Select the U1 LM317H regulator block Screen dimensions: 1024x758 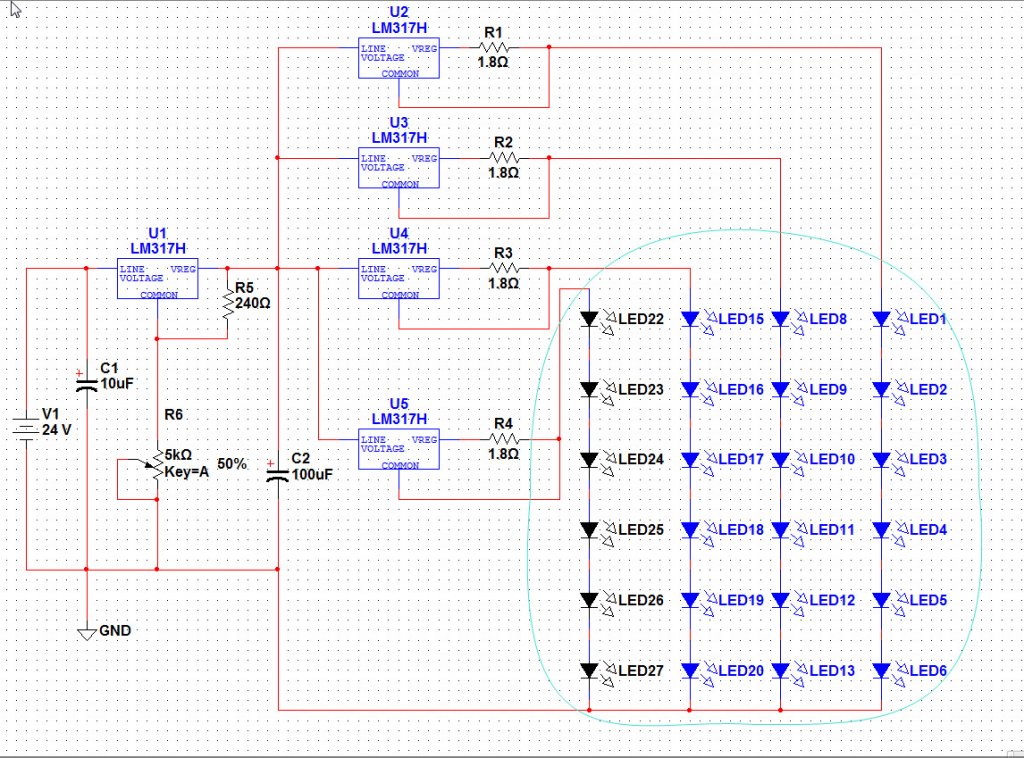(157, 279)
